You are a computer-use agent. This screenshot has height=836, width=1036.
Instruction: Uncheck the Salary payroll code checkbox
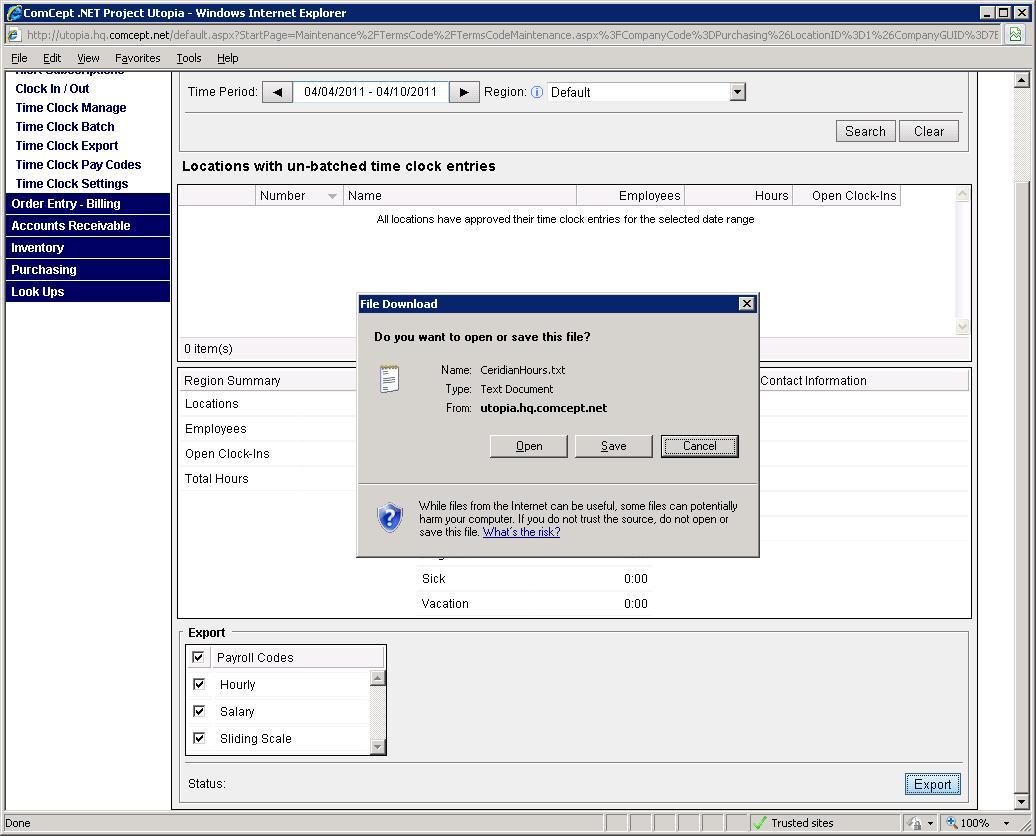199,711
